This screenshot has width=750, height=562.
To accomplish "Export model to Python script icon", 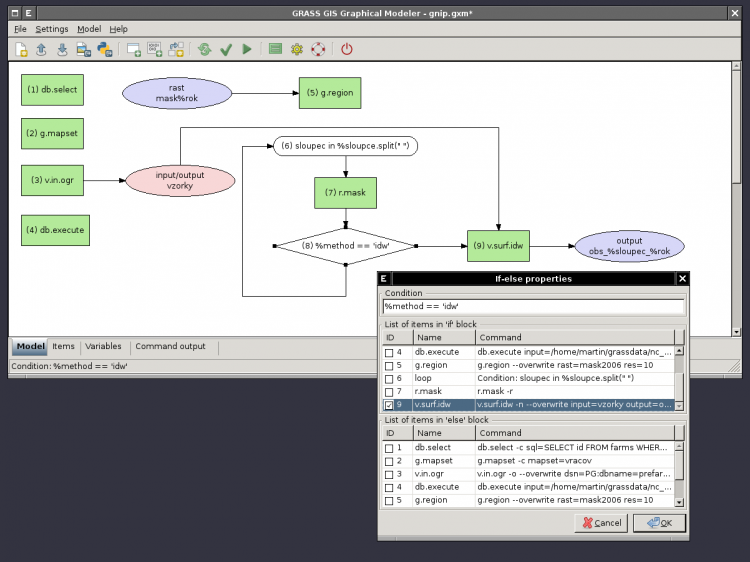I will point(105,49).
